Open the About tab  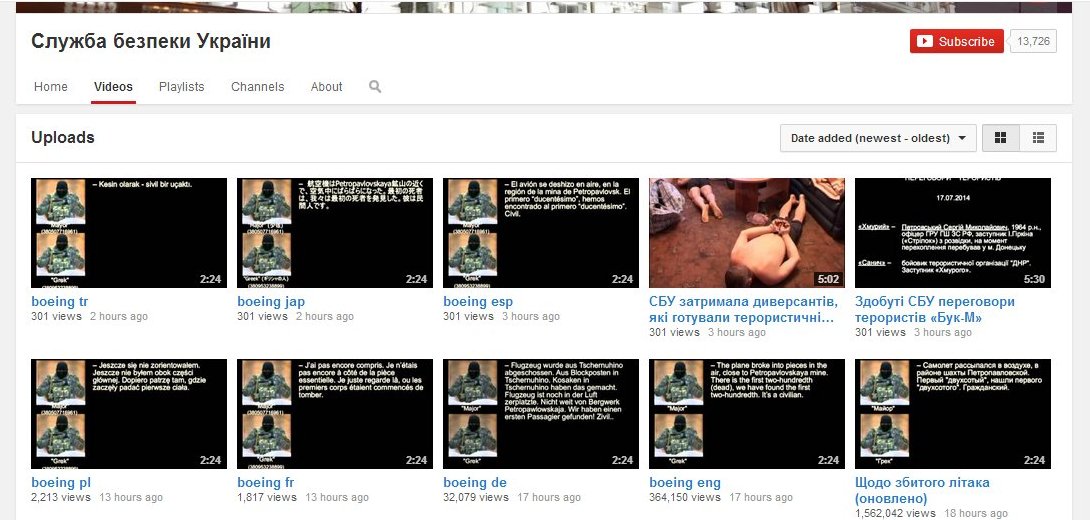click(x=326, y=87)
